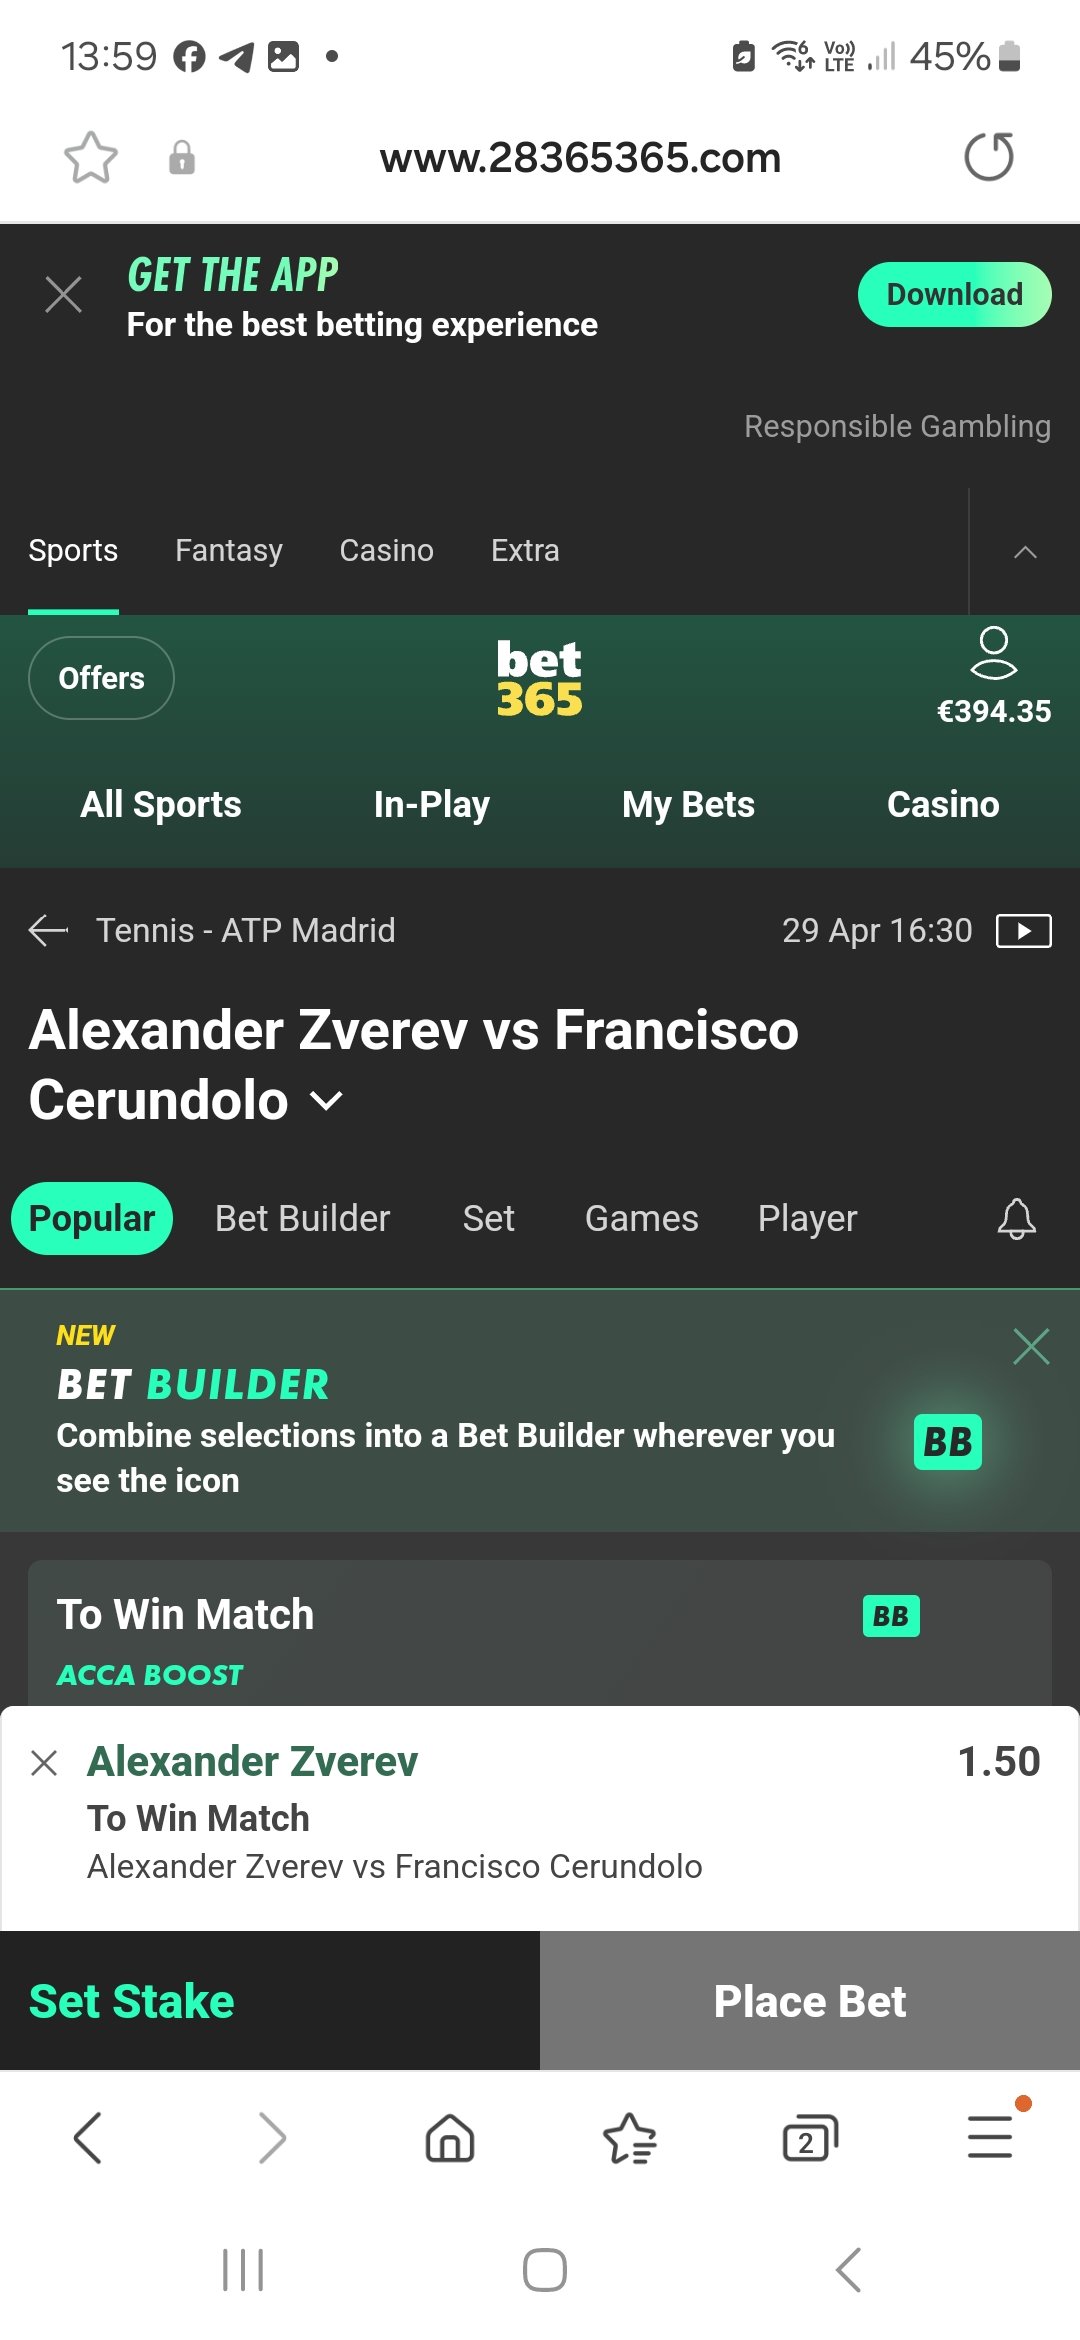Tap the Place Bet button

pyautogui.click(x=810, y=2001)
